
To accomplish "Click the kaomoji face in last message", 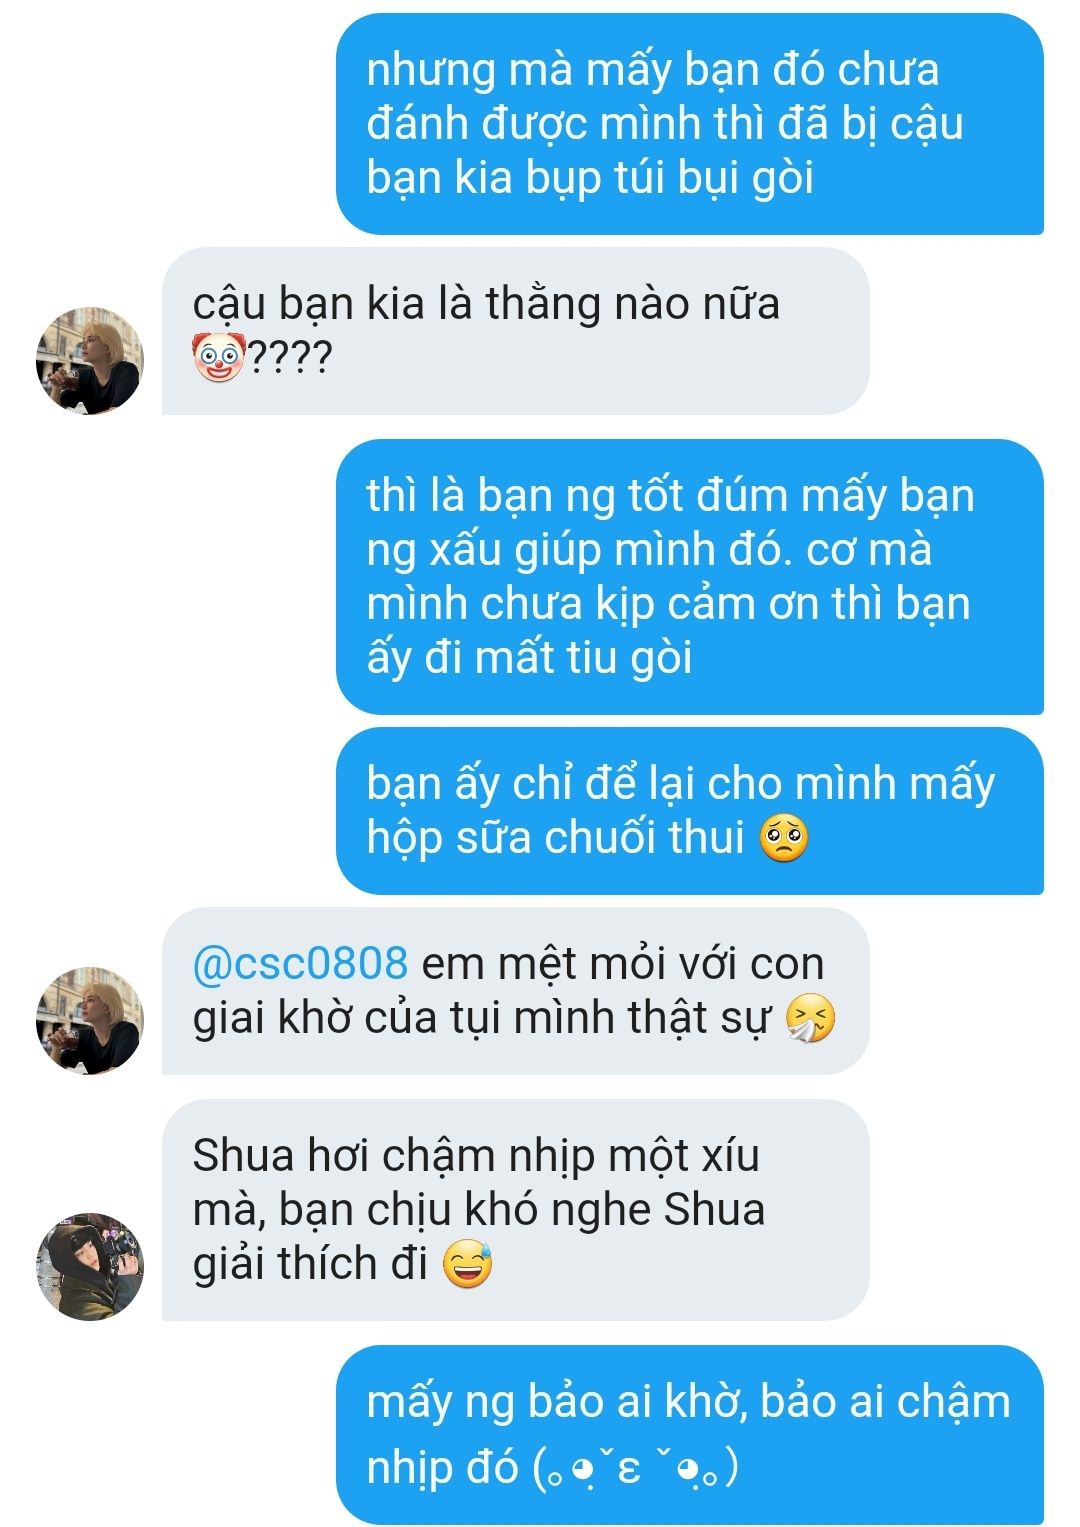I will click(636, 1468).
